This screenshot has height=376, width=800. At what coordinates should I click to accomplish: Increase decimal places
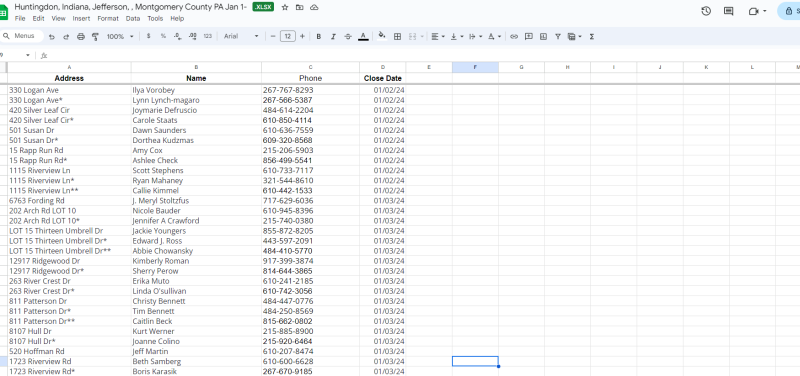click(x=192, y=36)
